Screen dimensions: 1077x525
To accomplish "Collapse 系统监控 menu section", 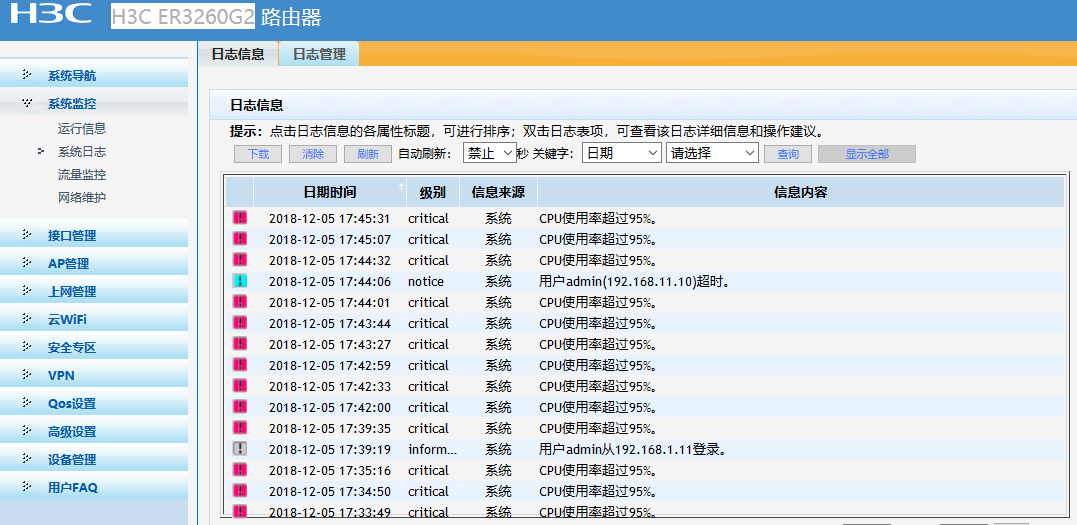I will click(94, 104).
